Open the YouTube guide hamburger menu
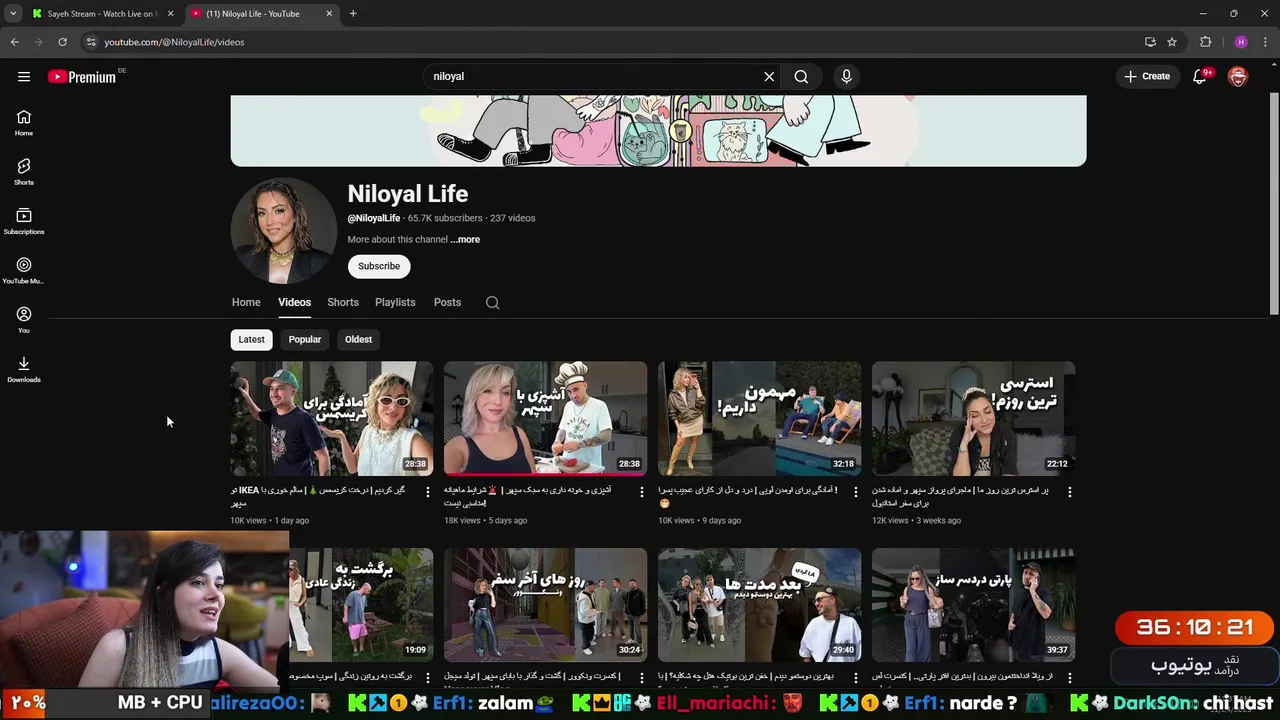 tap(24, 76)
